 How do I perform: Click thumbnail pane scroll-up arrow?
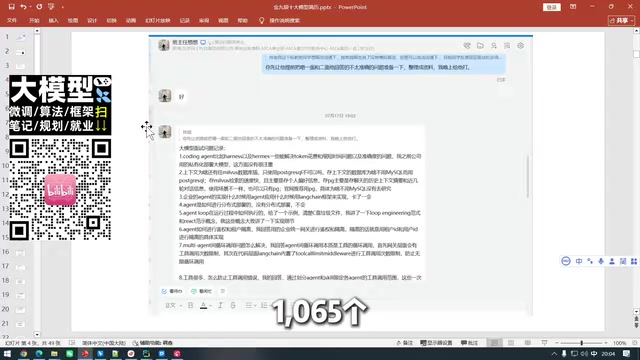(x=37, y=31)
